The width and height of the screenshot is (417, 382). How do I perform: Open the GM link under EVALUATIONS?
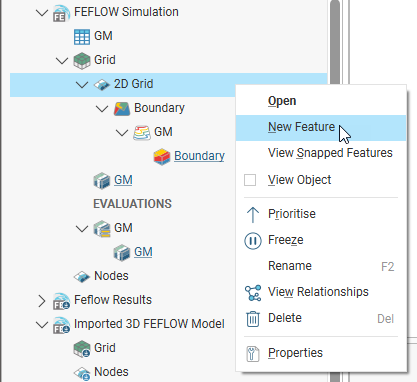pyautogui.click(x=143, y=252)
